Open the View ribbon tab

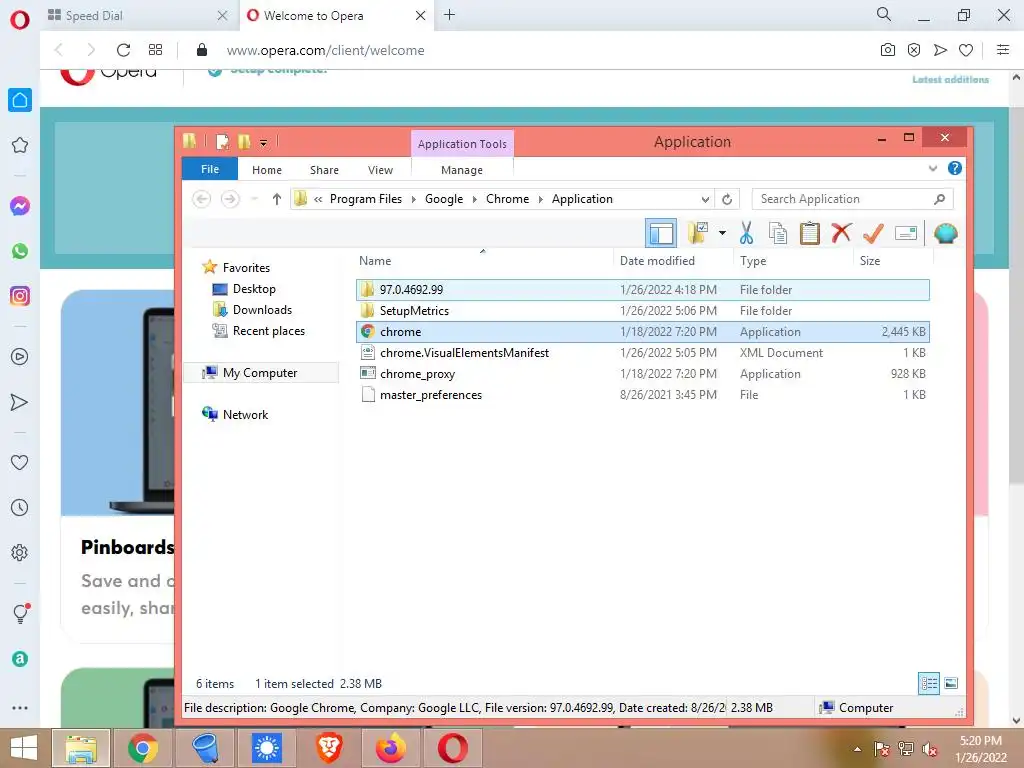pyautogui.click(x=380, y=170)
